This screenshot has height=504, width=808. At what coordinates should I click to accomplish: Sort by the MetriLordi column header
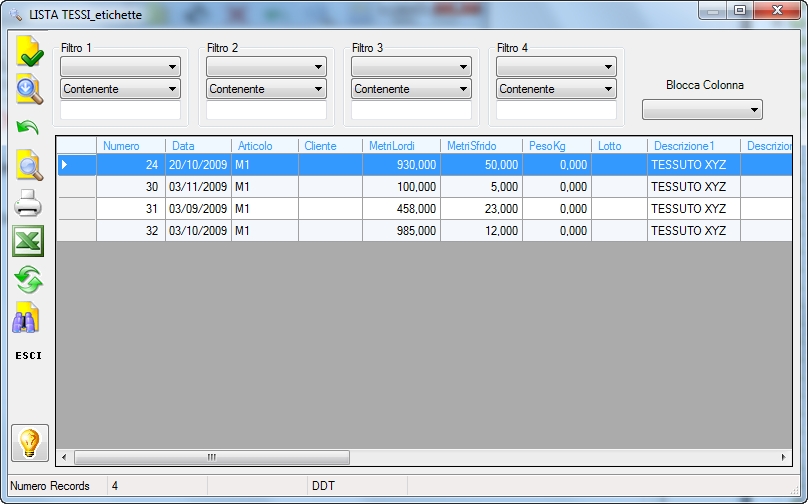pyautogui.click(x=401, y=146)
